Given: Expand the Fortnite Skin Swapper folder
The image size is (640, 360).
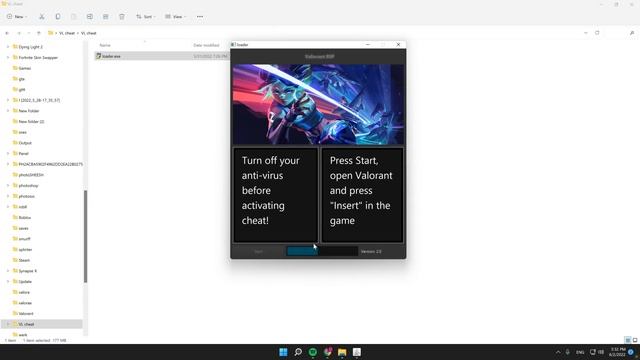Looking at the screenshot, I should tap(8, 58).
